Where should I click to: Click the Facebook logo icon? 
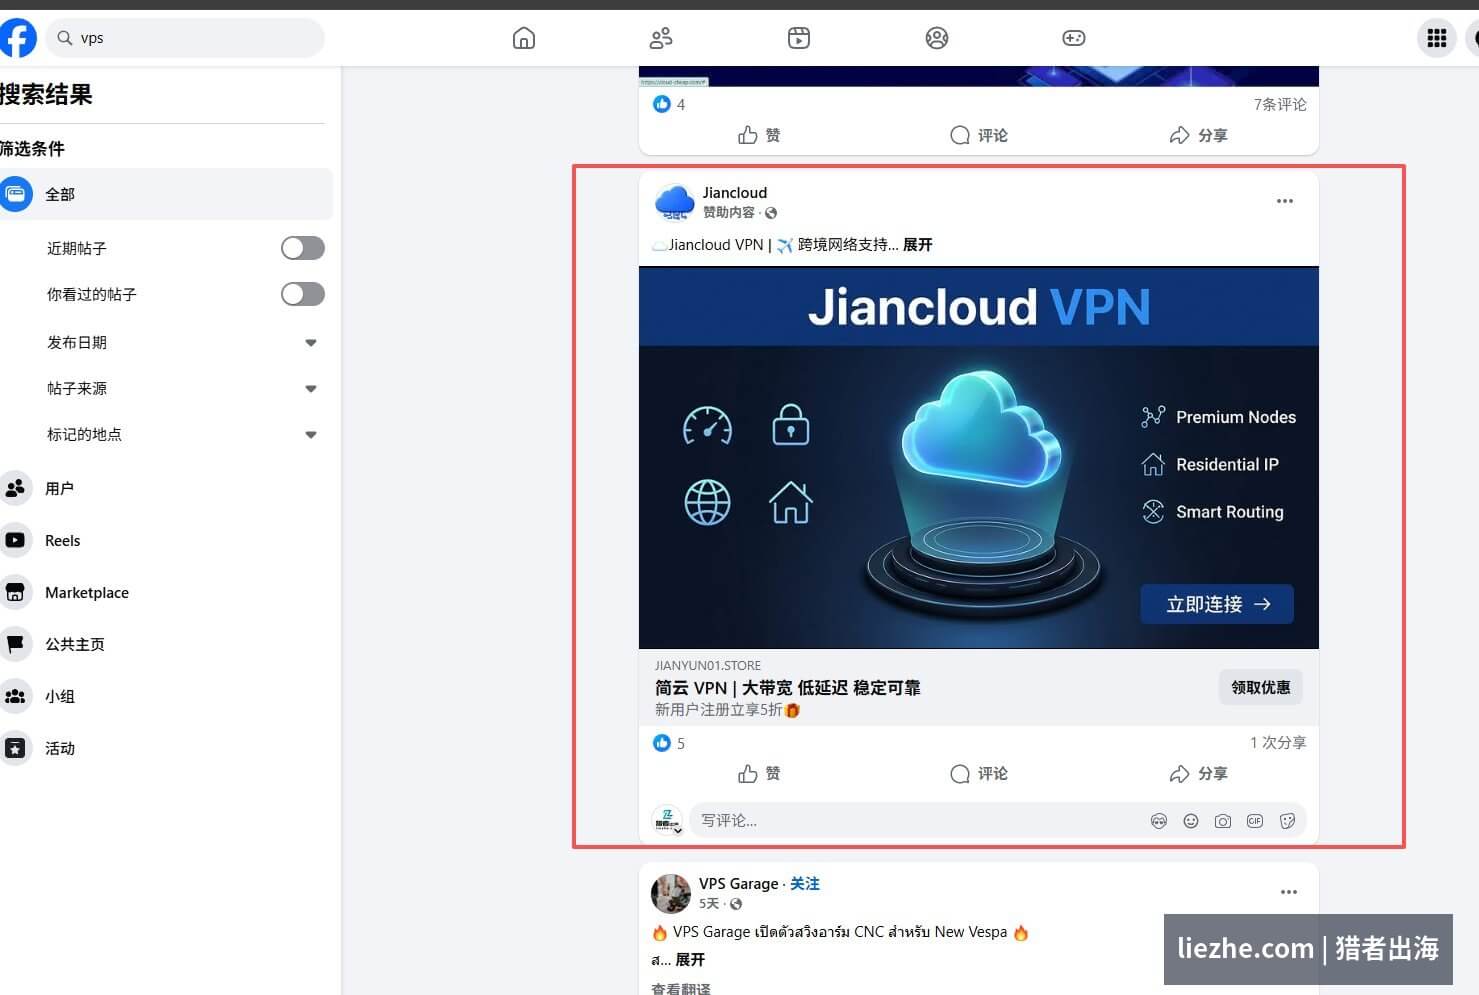point(17,38)
